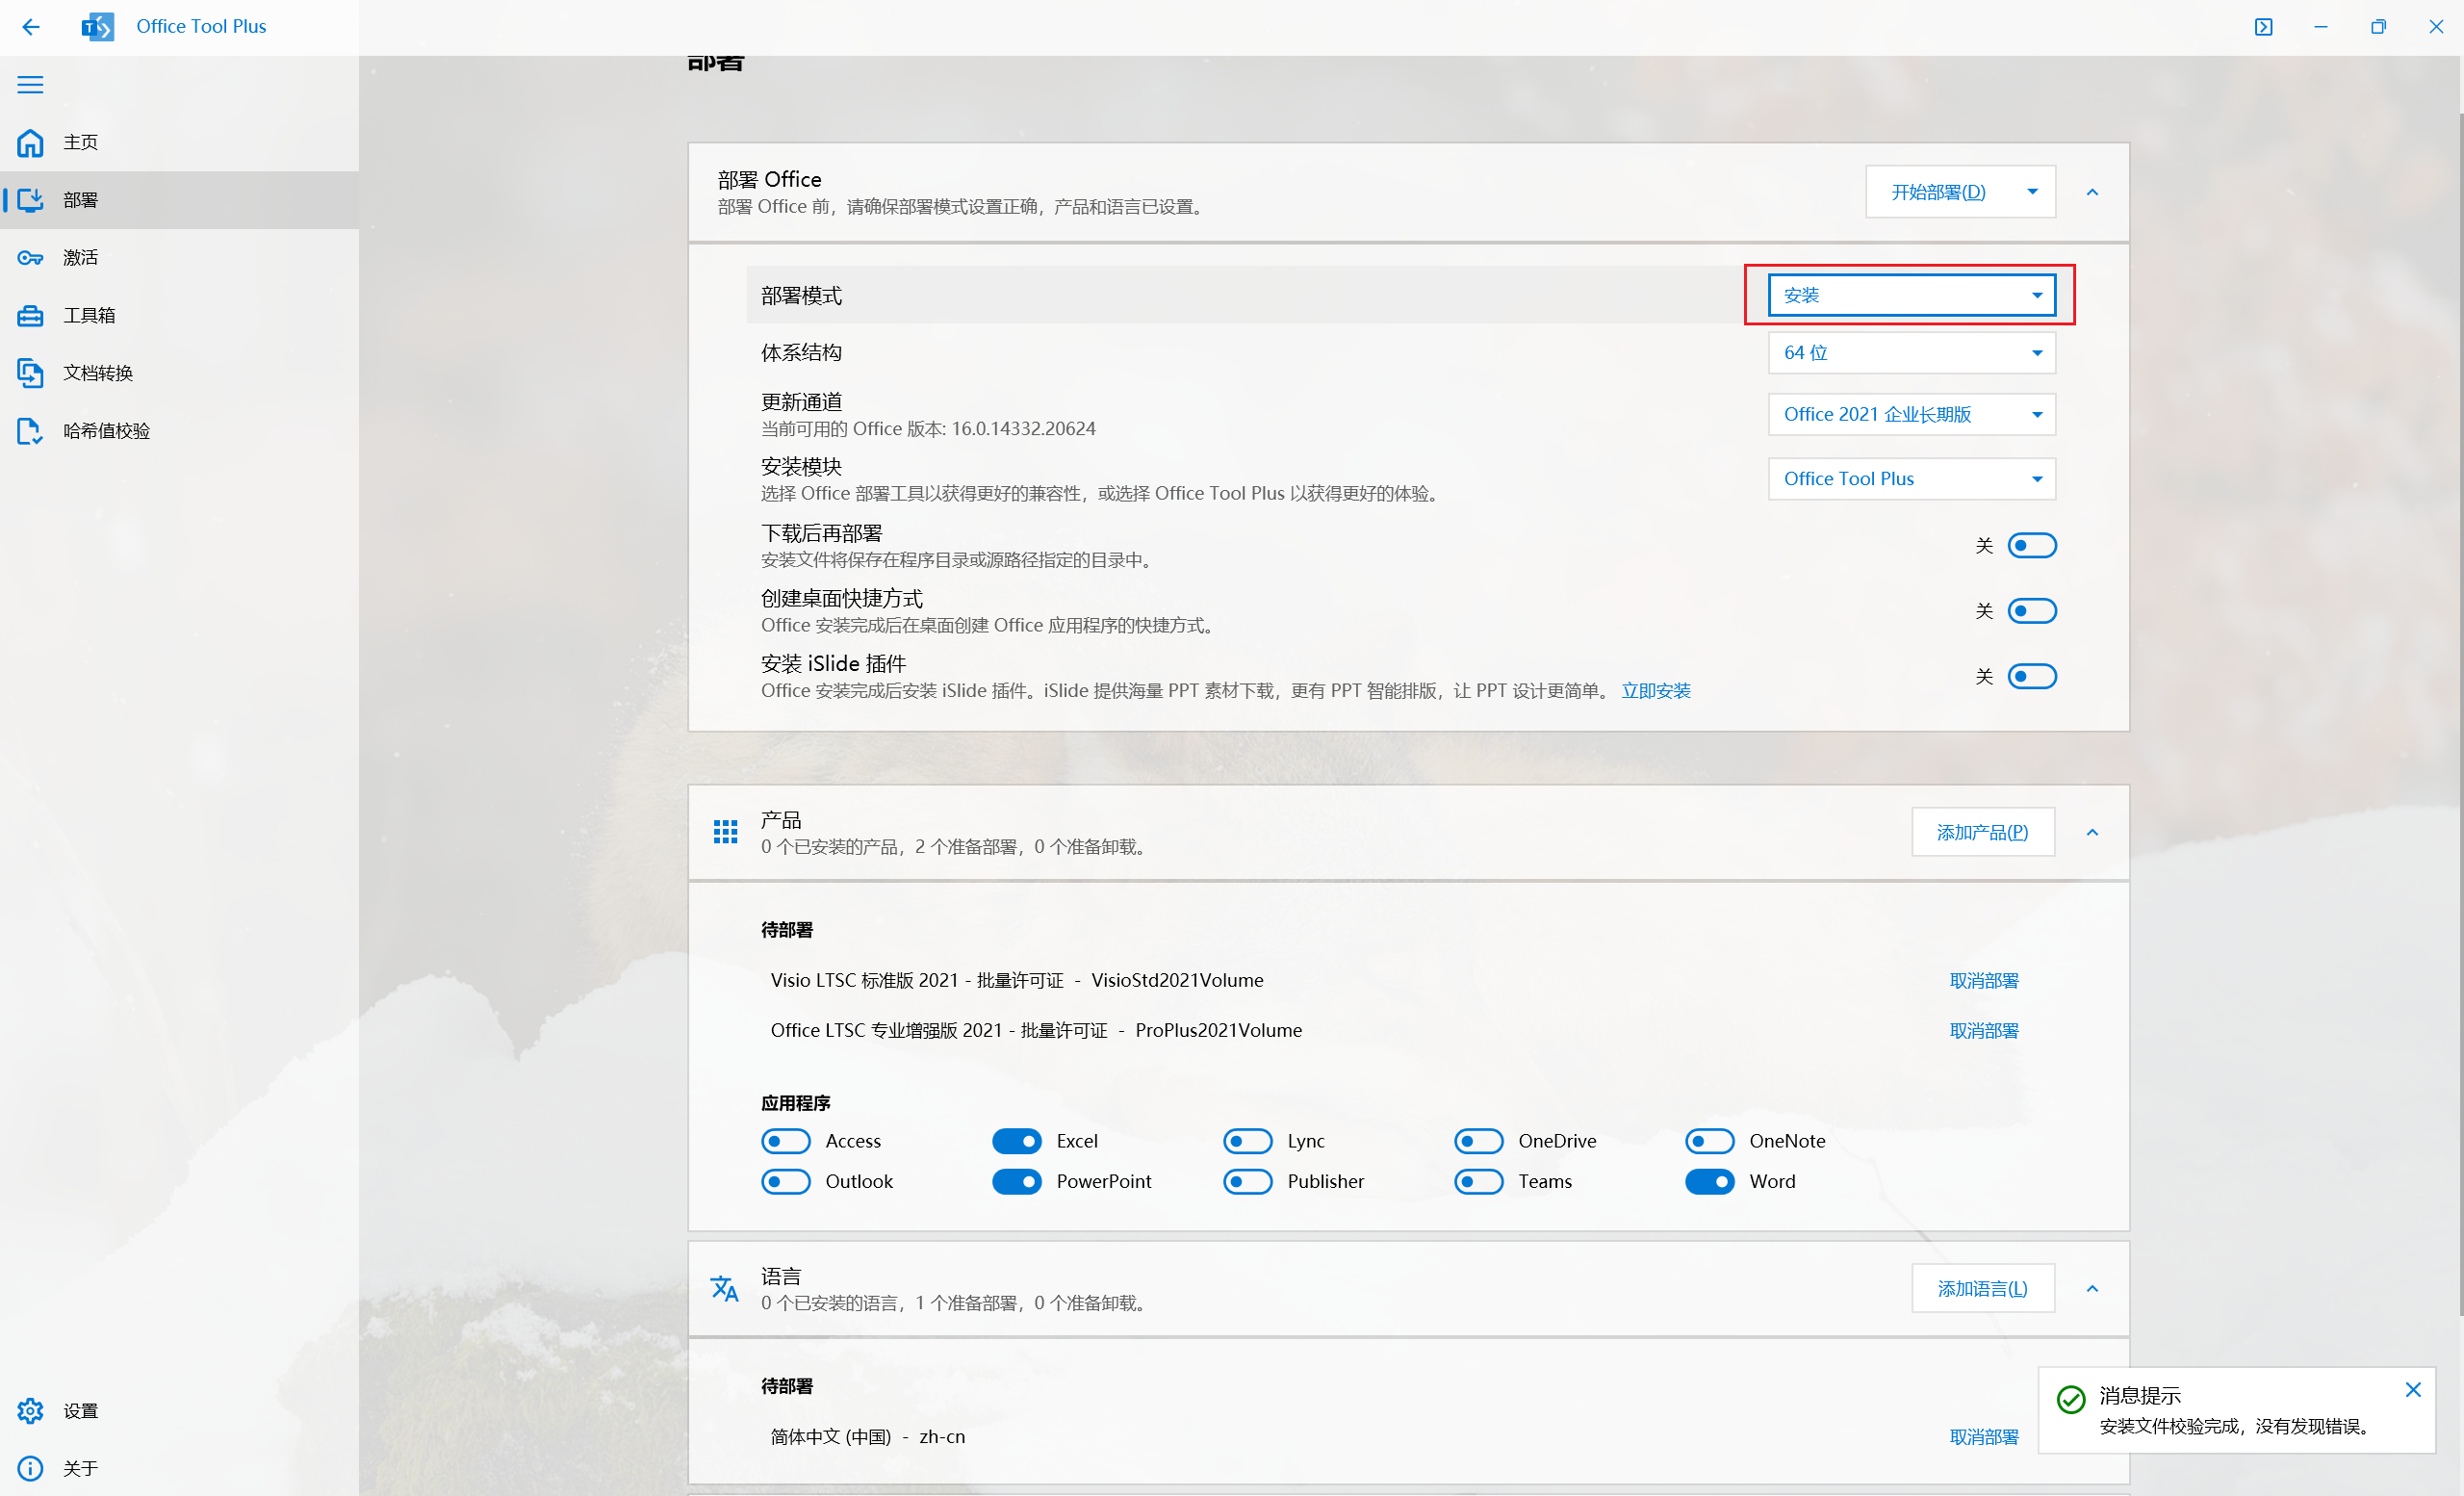Screen dimensions: 2464x1496
Task: Click the 立即安装 link for iSlide
Action: (x=1656, y=691)
